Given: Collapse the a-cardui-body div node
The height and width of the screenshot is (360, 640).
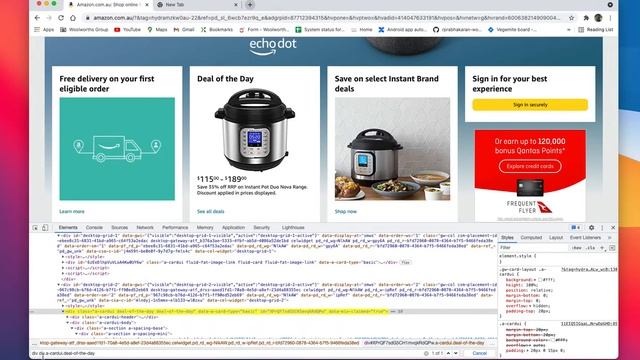Looking at the screenshot, I should click(68, 322).
